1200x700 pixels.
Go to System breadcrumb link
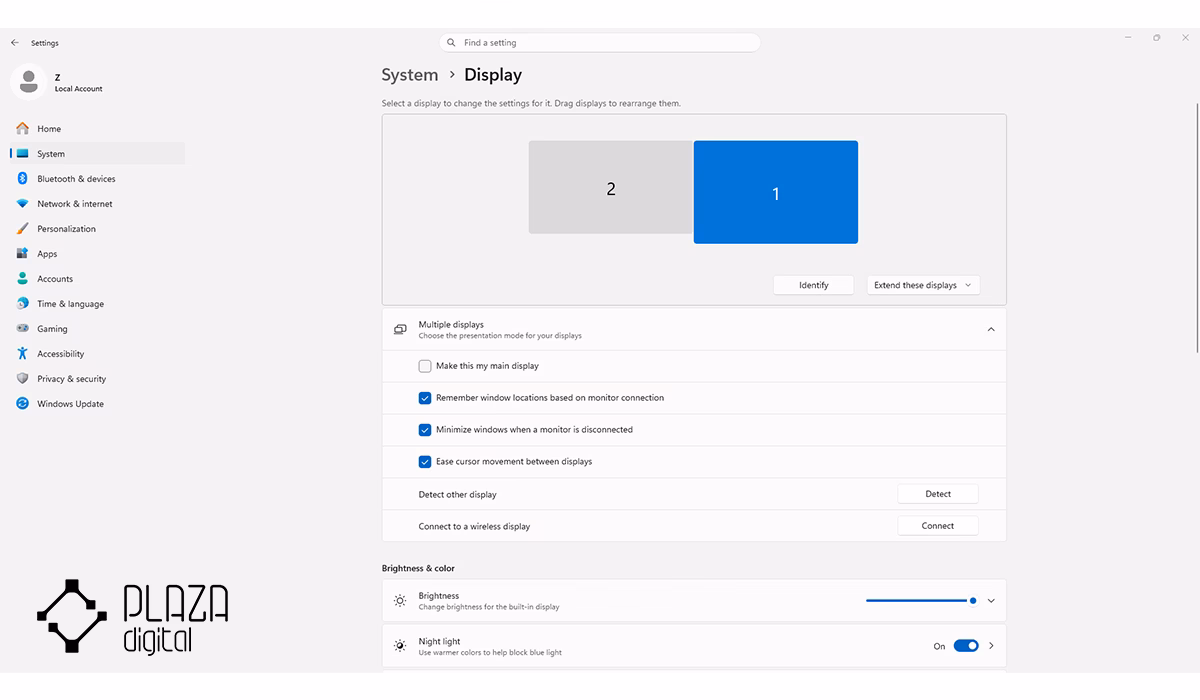tap(410, 75)
